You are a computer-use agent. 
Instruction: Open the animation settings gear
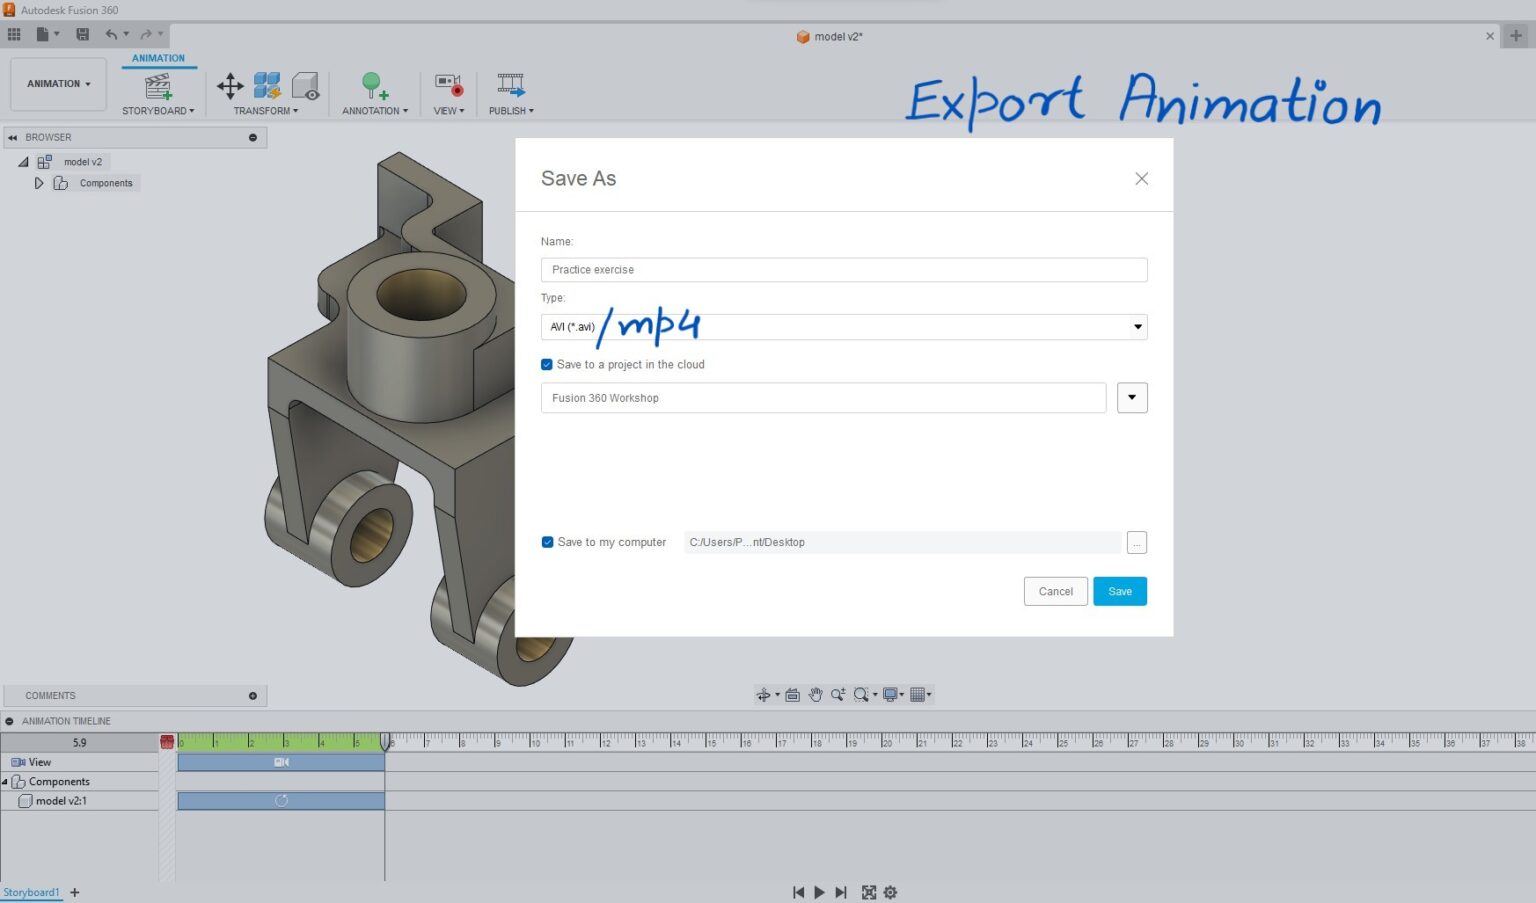click(x=890, y=892)
